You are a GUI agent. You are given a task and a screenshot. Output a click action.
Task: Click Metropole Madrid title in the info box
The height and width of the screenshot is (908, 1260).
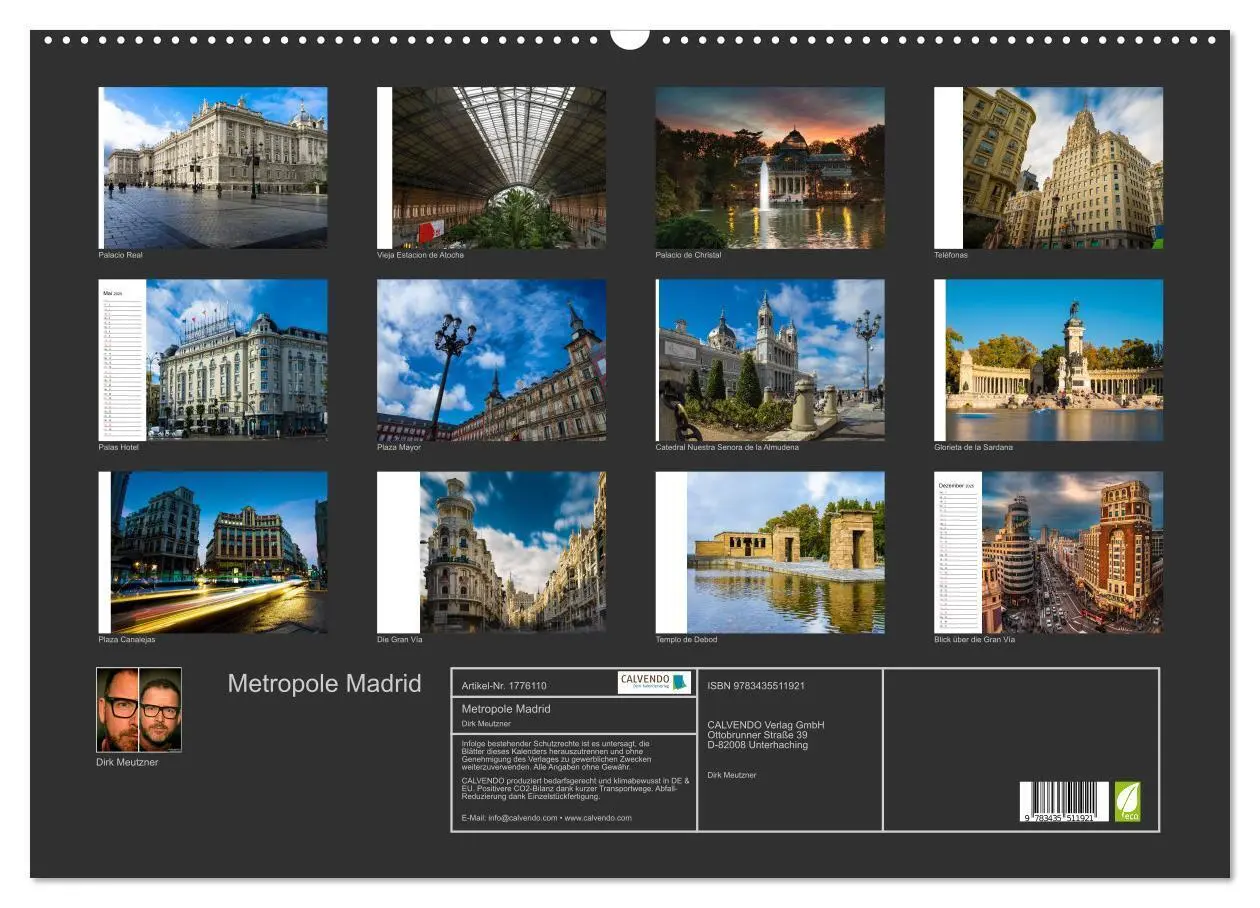coord(506,708)
